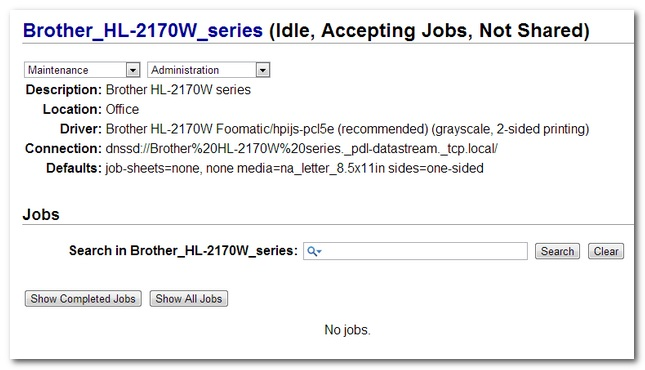Click the arrow button on Administration dropdown
The height and width of the screenshot is (370, 645).
pyautogui.click(x=262, y=70)
